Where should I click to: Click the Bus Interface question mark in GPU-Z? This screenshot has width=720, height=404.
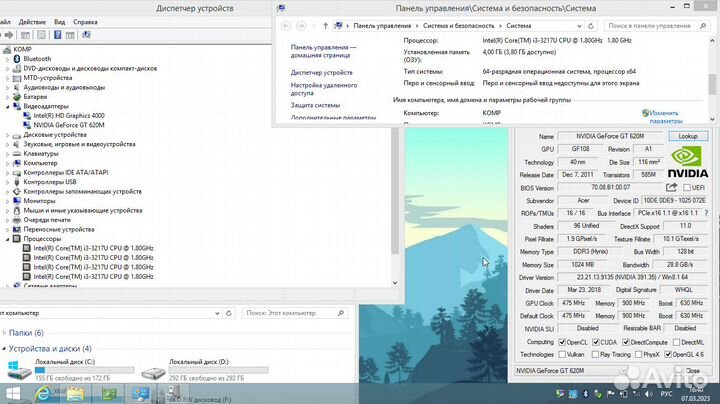[706, 213]
